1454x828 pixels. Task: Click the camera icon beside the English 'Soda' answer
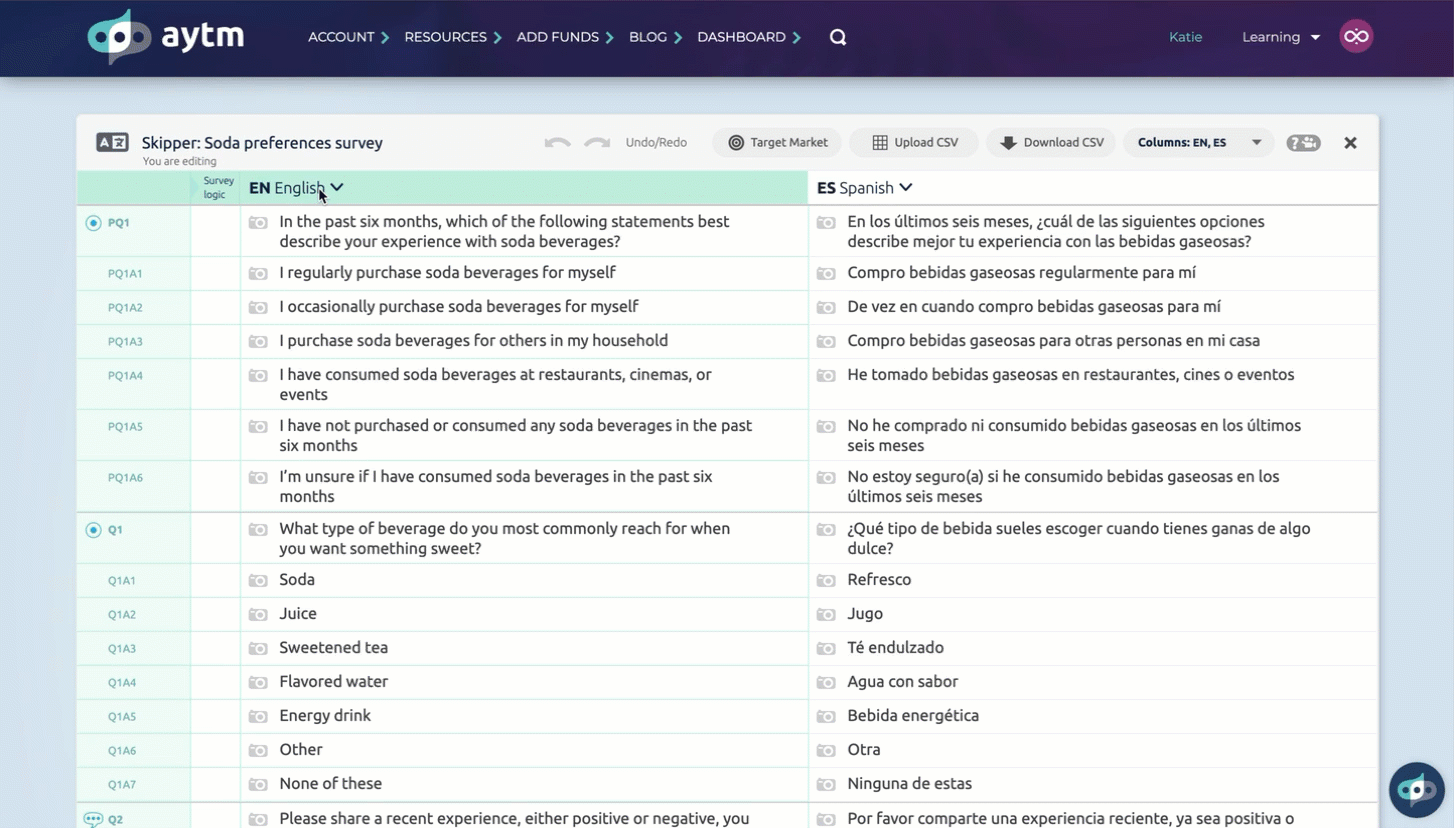tap(258, 580)
